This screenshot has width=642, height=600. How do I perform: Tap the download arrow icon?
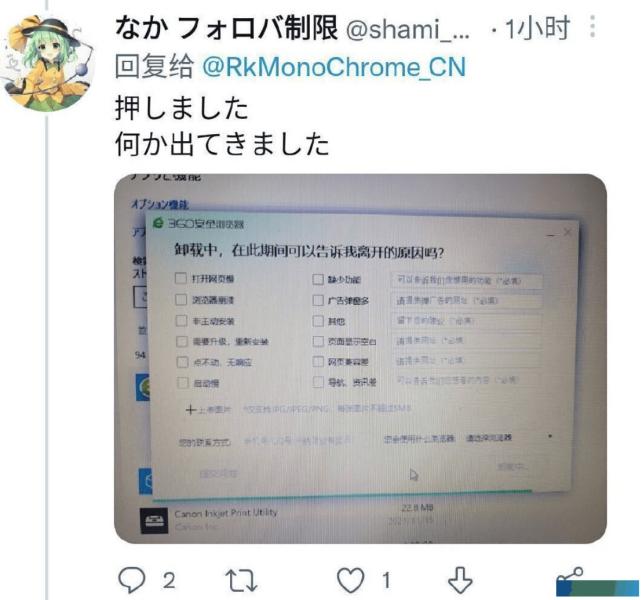coord(460,580)
